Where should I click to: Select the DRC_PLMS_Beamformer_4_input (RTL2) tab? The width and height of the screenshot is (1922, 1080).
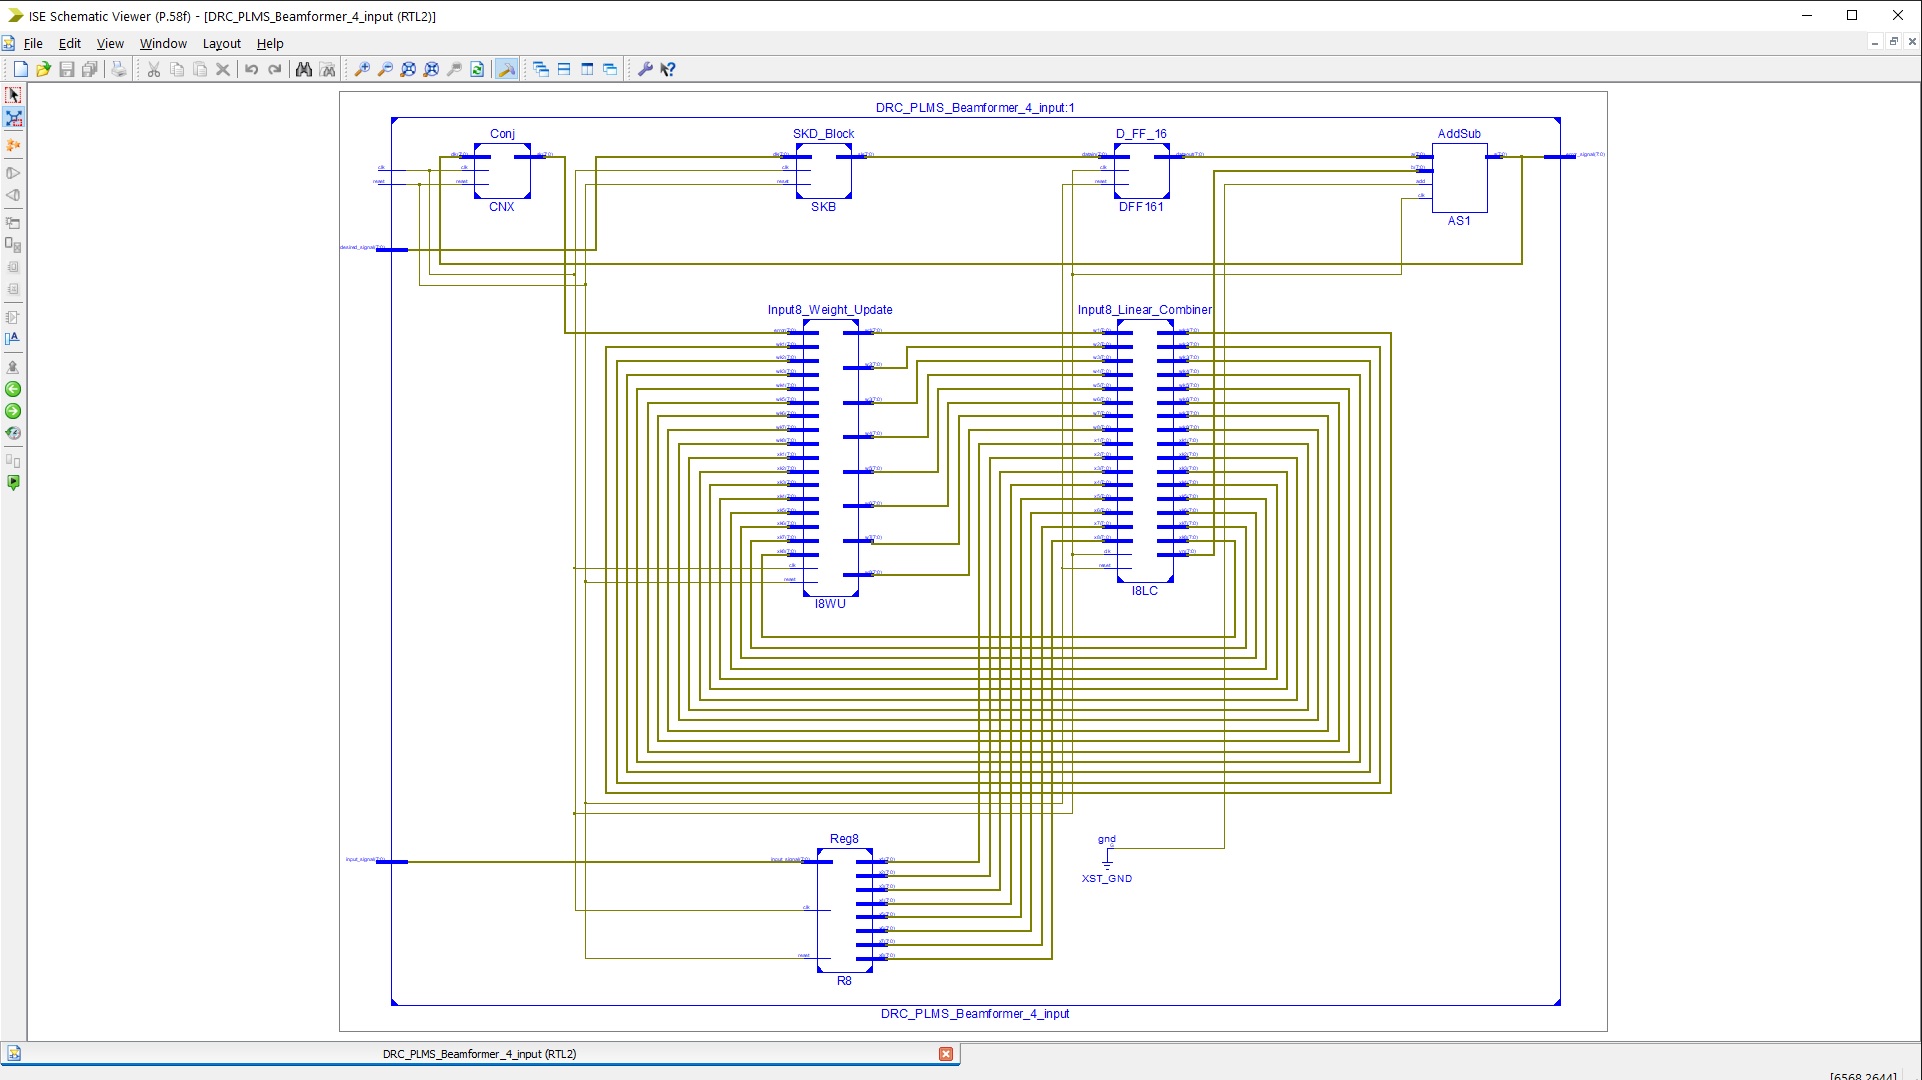coord(480,1054)
